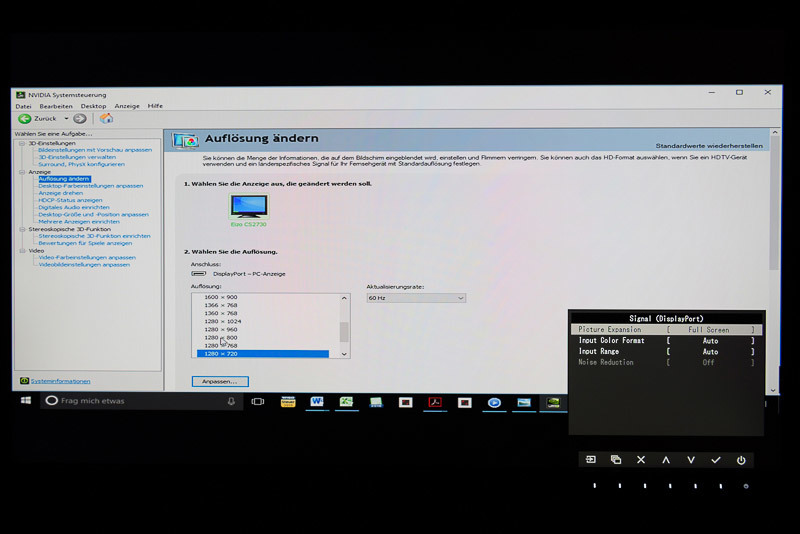Click the main panel scroll-up arrow

click(774, 133)
